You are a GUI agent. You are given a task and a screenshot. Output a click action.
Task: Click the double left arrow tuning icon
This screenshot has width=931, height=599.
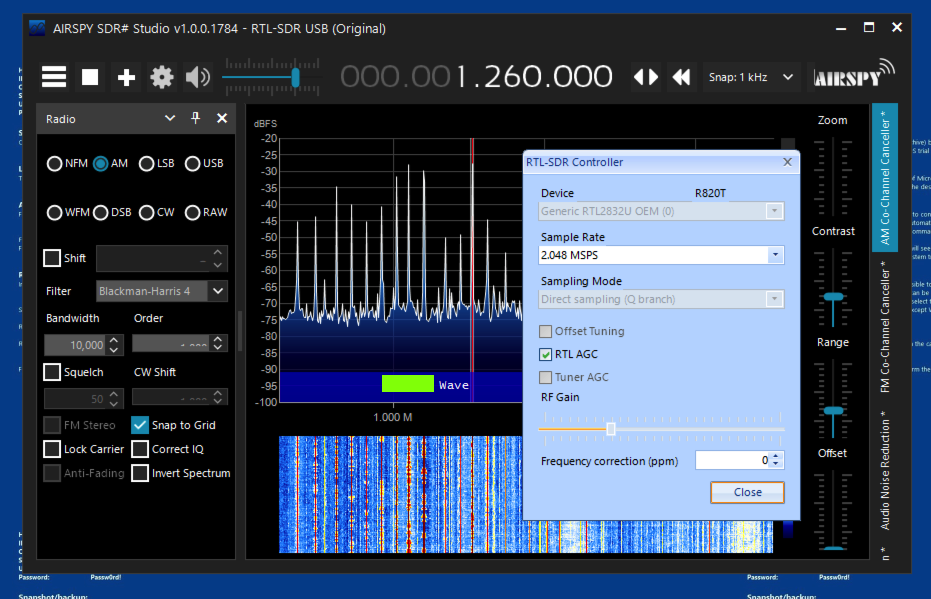[x=682, y=77]
